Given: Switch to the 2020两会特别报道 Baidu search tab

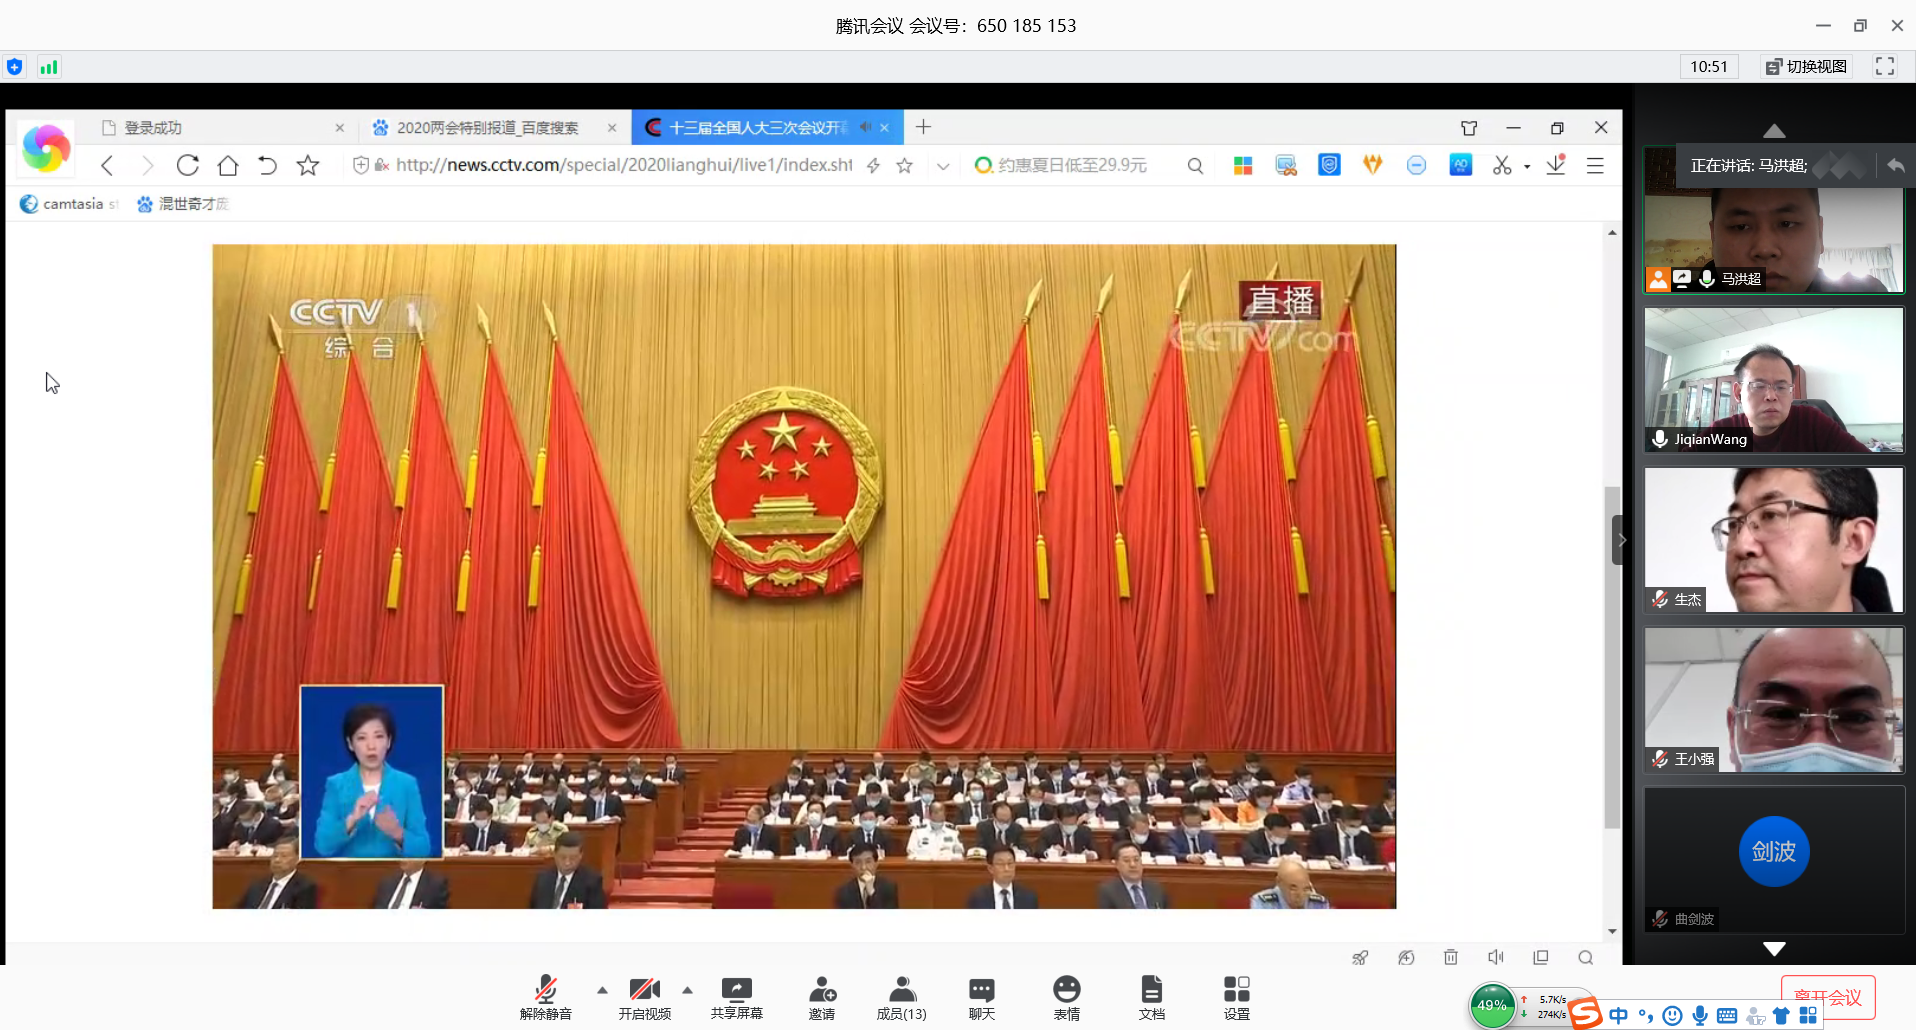Looking at the screenshot, I should click(x=487, y=128).
